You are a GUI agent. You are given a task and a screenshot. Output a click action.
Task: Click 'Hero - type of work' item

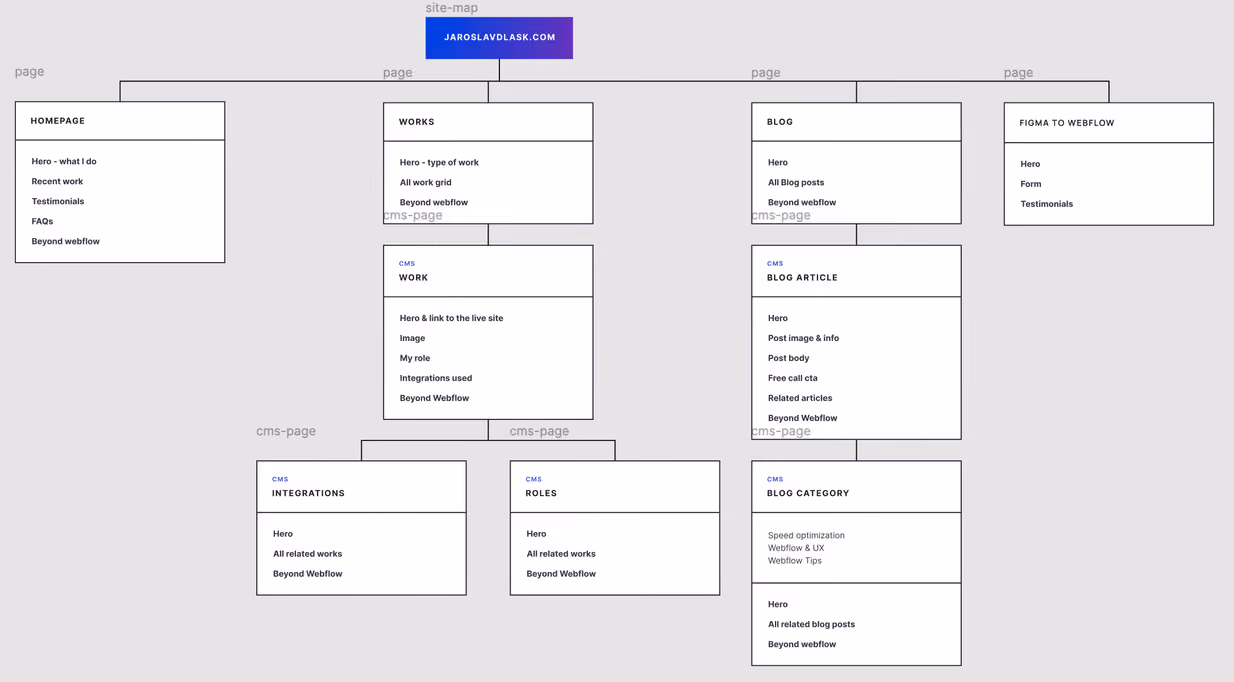[x=439, y=162]
